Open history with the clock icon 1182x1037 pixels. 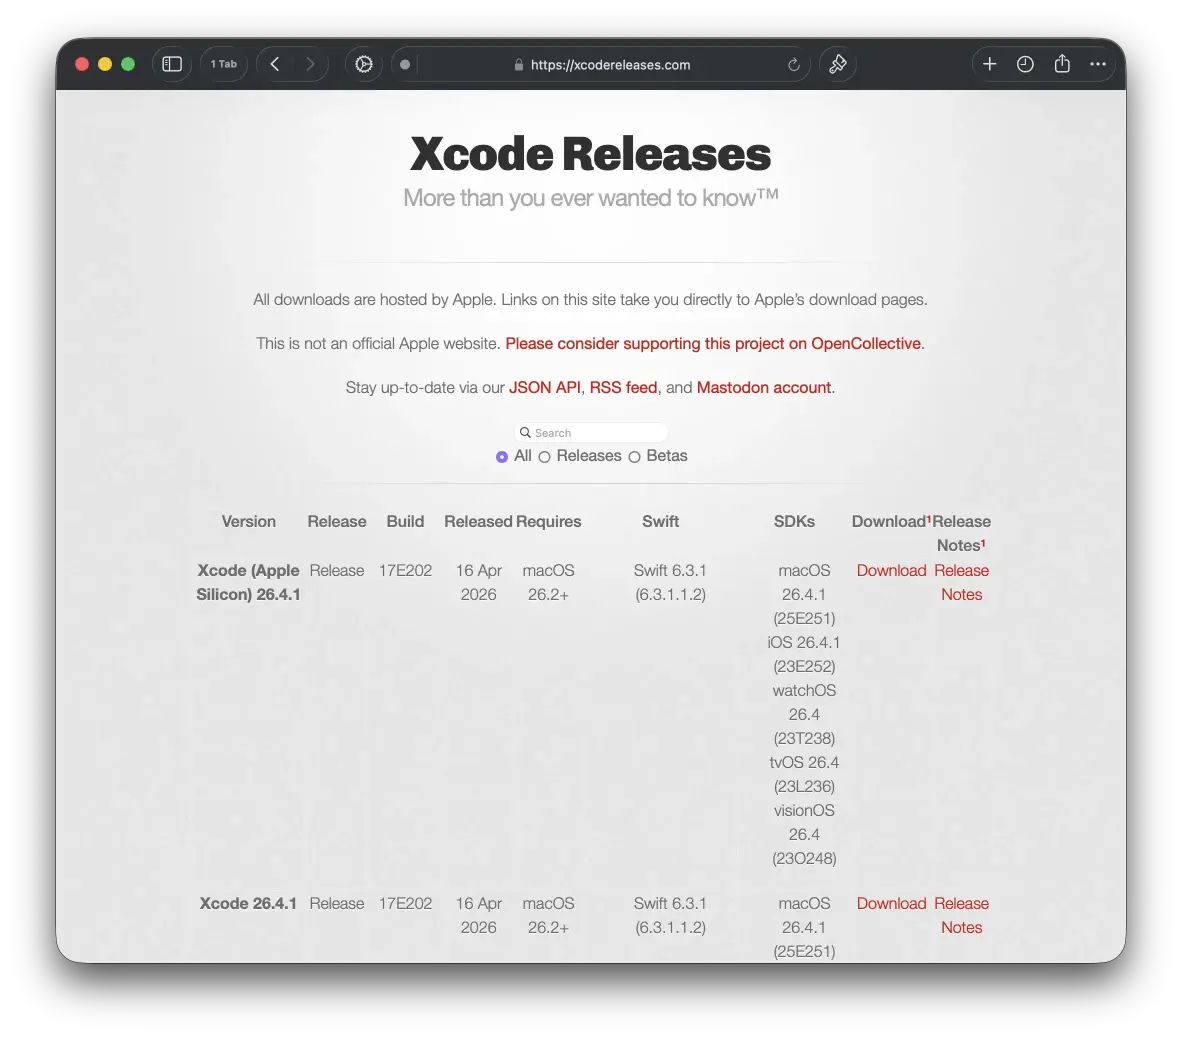1025,64
